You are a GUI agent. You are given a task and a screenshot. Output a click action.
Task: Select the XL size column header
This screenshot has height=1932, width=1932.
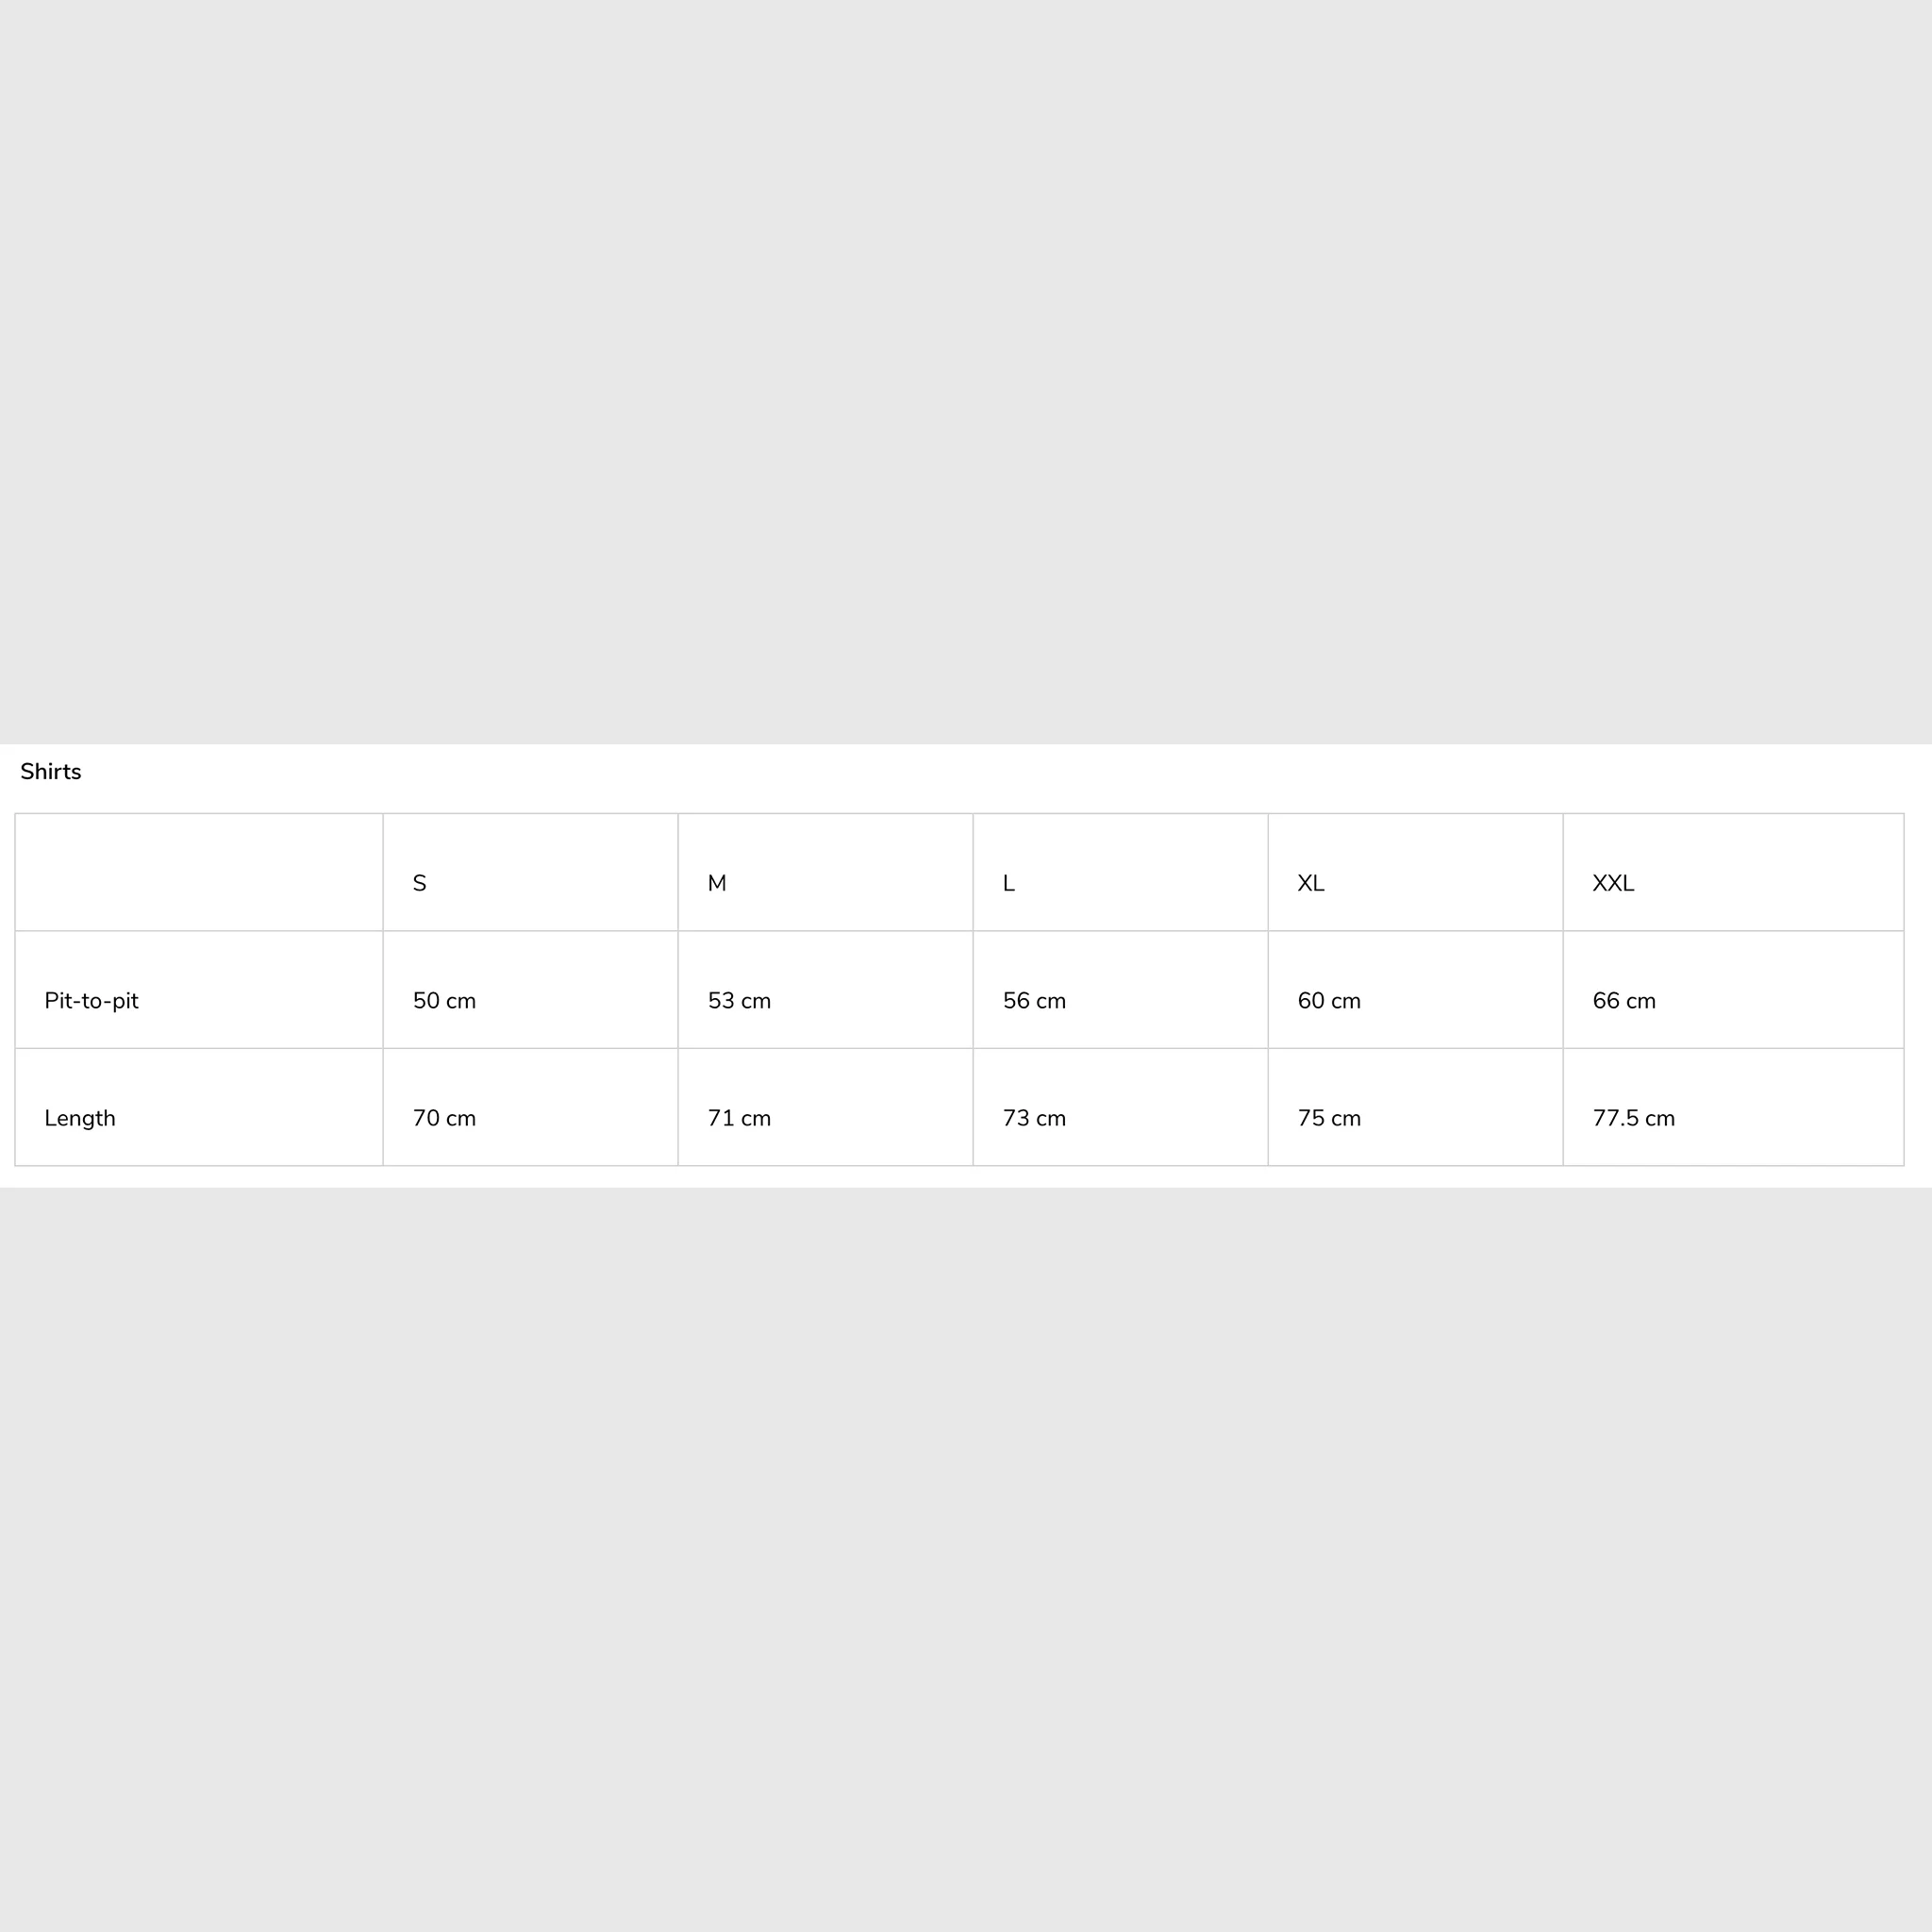1415,872
